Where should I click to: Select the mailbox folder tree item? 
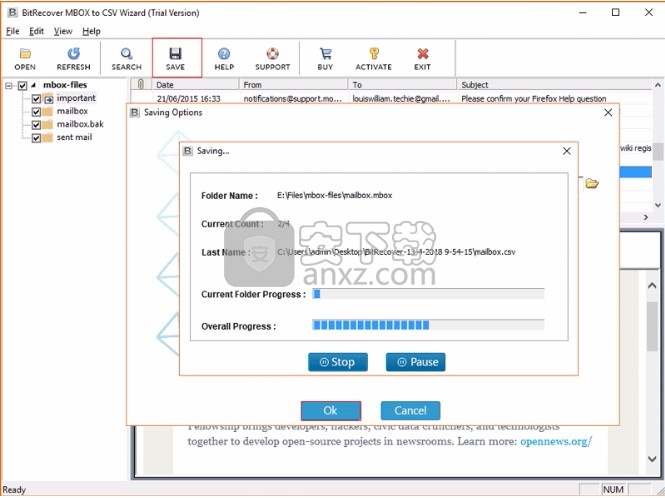coord(72,111)
